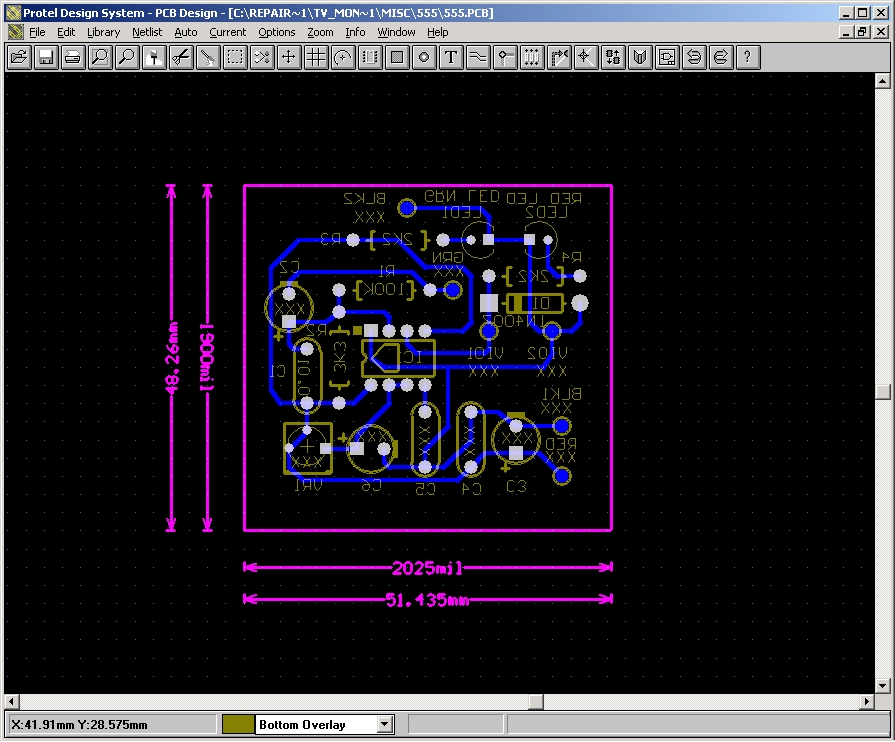Viewport: 895px width, 742px height.
Task: Open the Auto menu
Action: (x=186, y=32)
